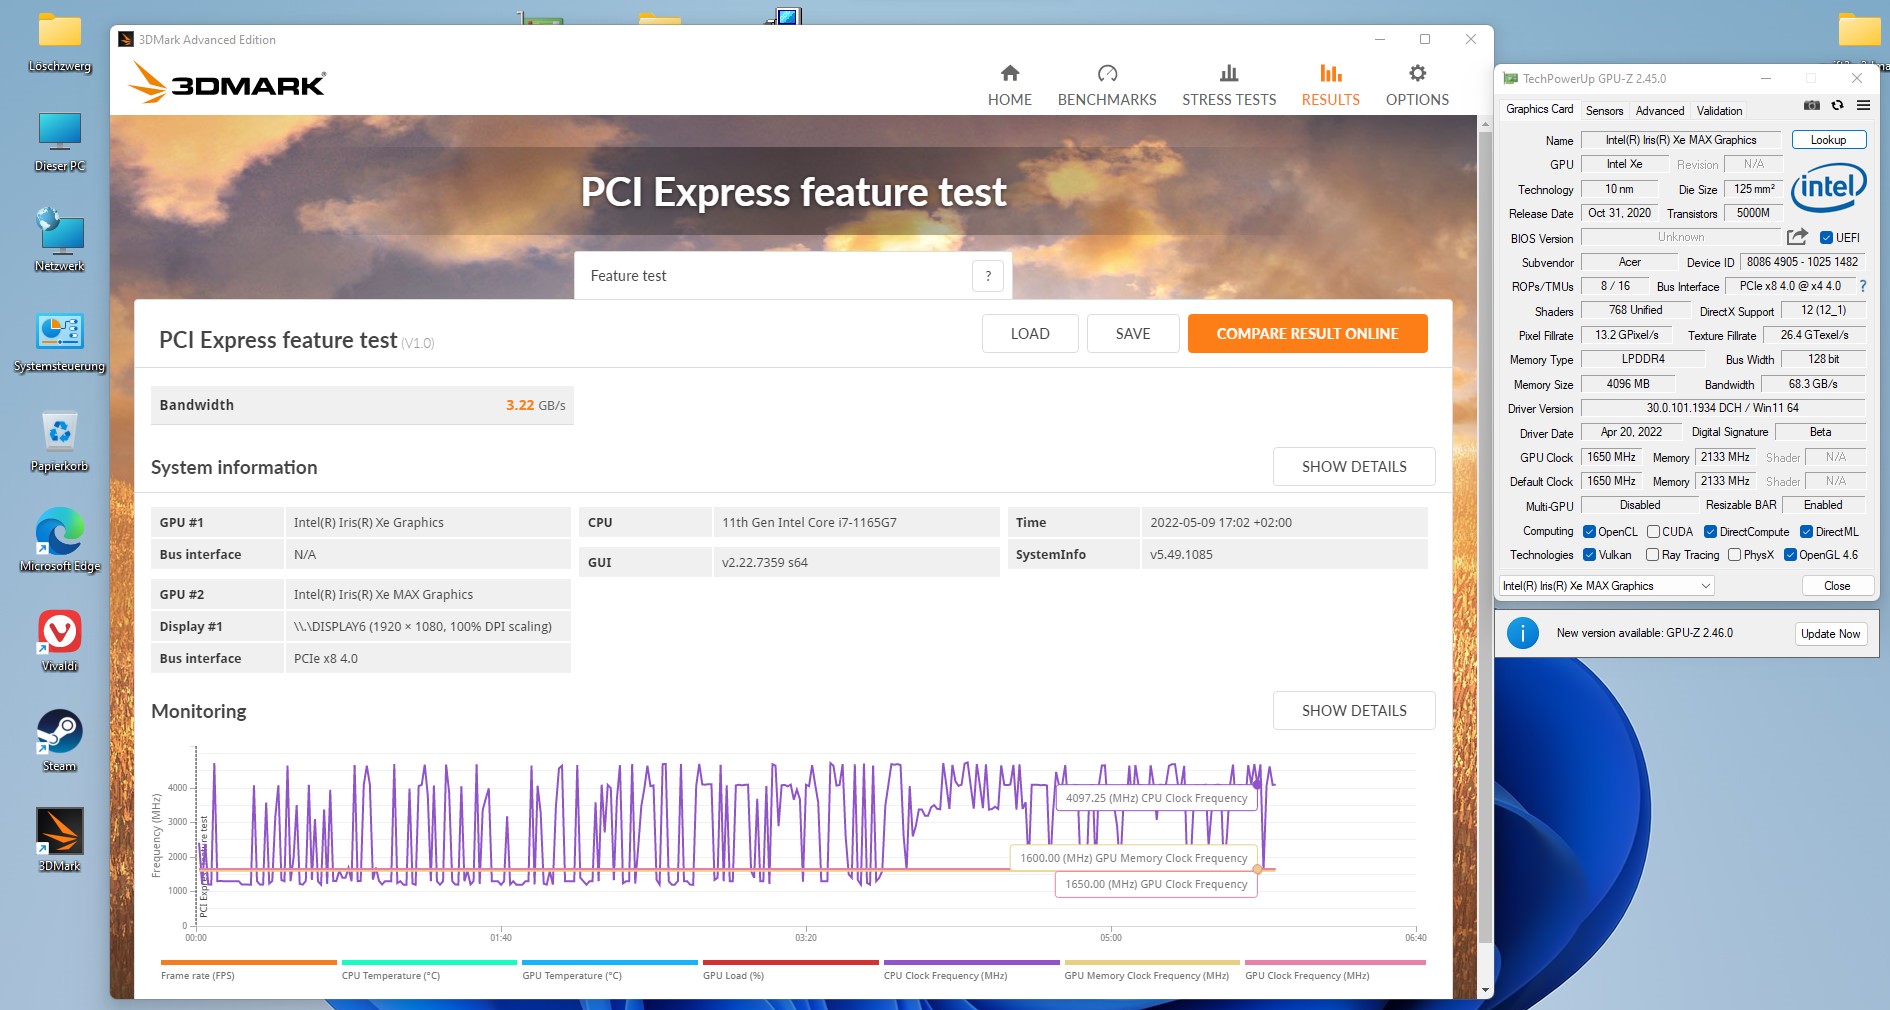Viewport: 1890px width, 1010px height.
Task: Click Bus Interface question mark in GPU-Z
Action: click(x=1862, y=286)
